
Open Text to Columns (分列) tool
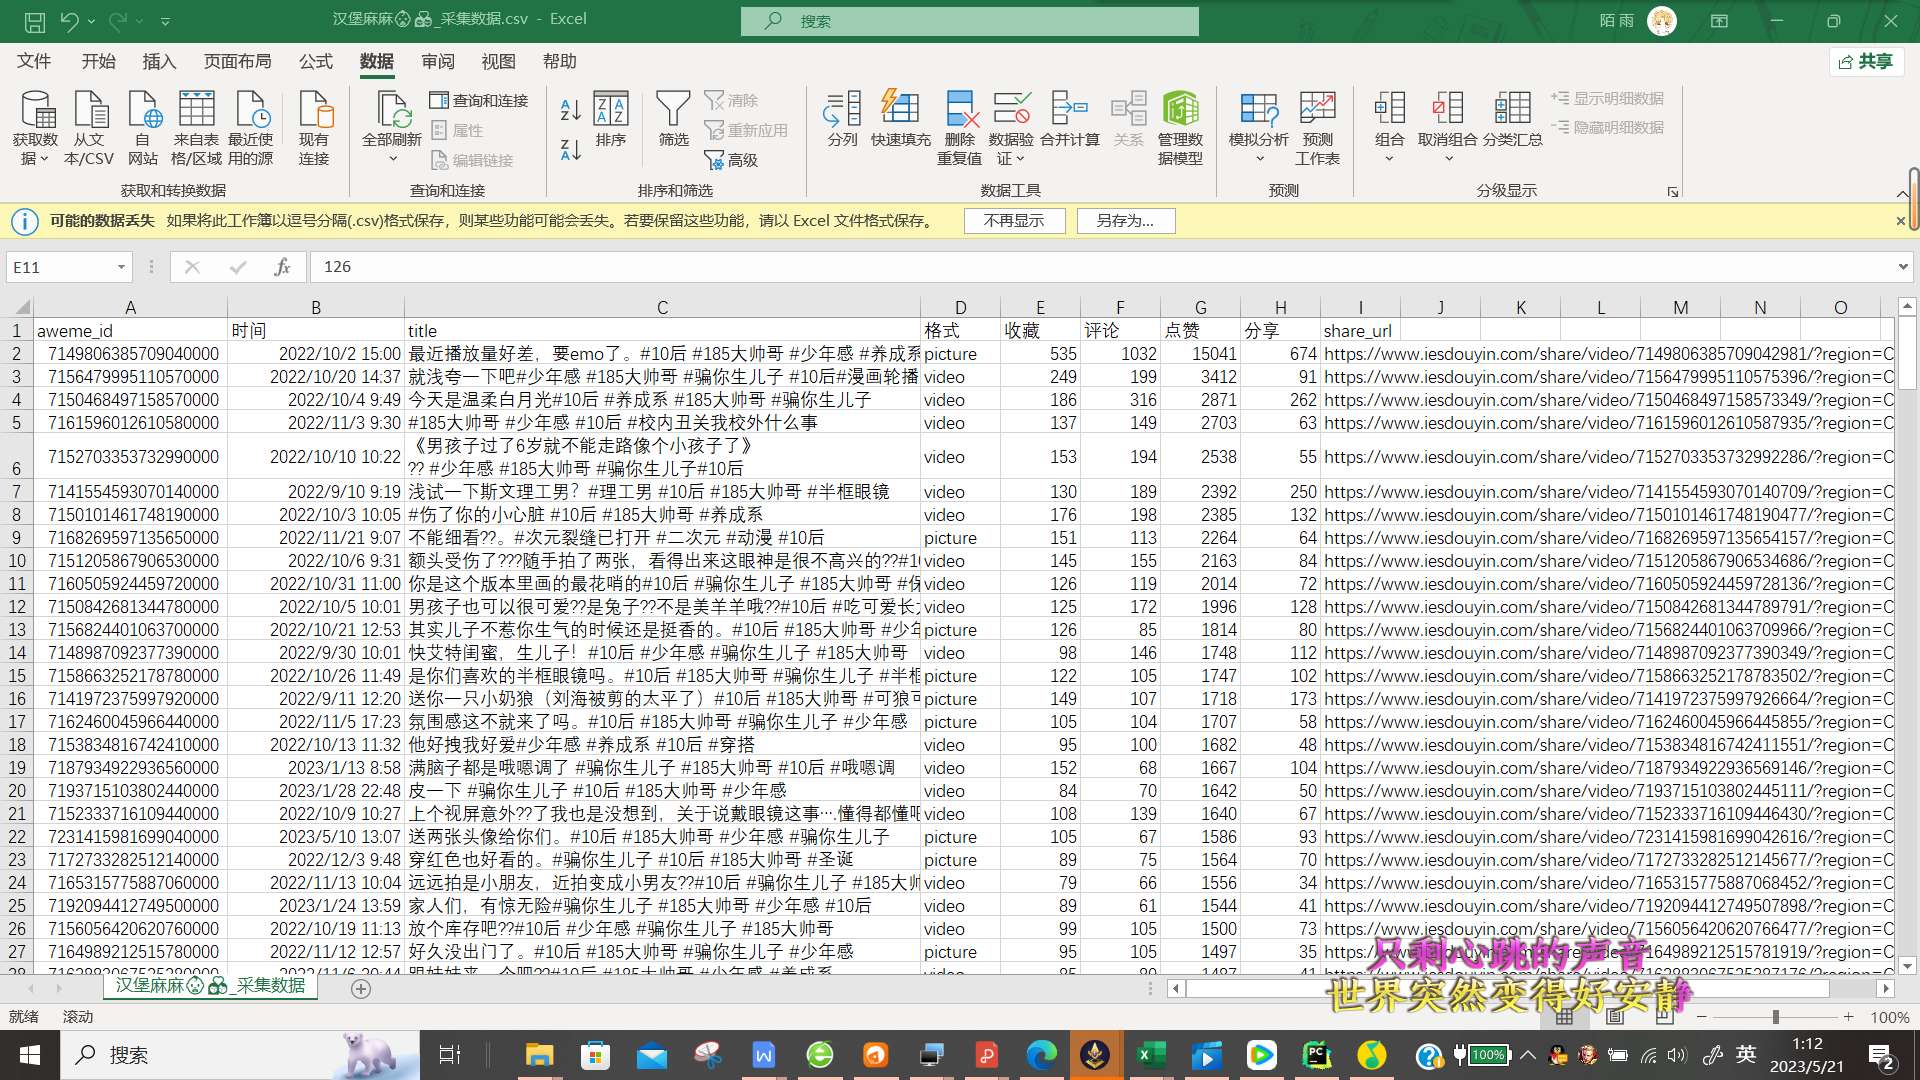[x=842, y=109]
